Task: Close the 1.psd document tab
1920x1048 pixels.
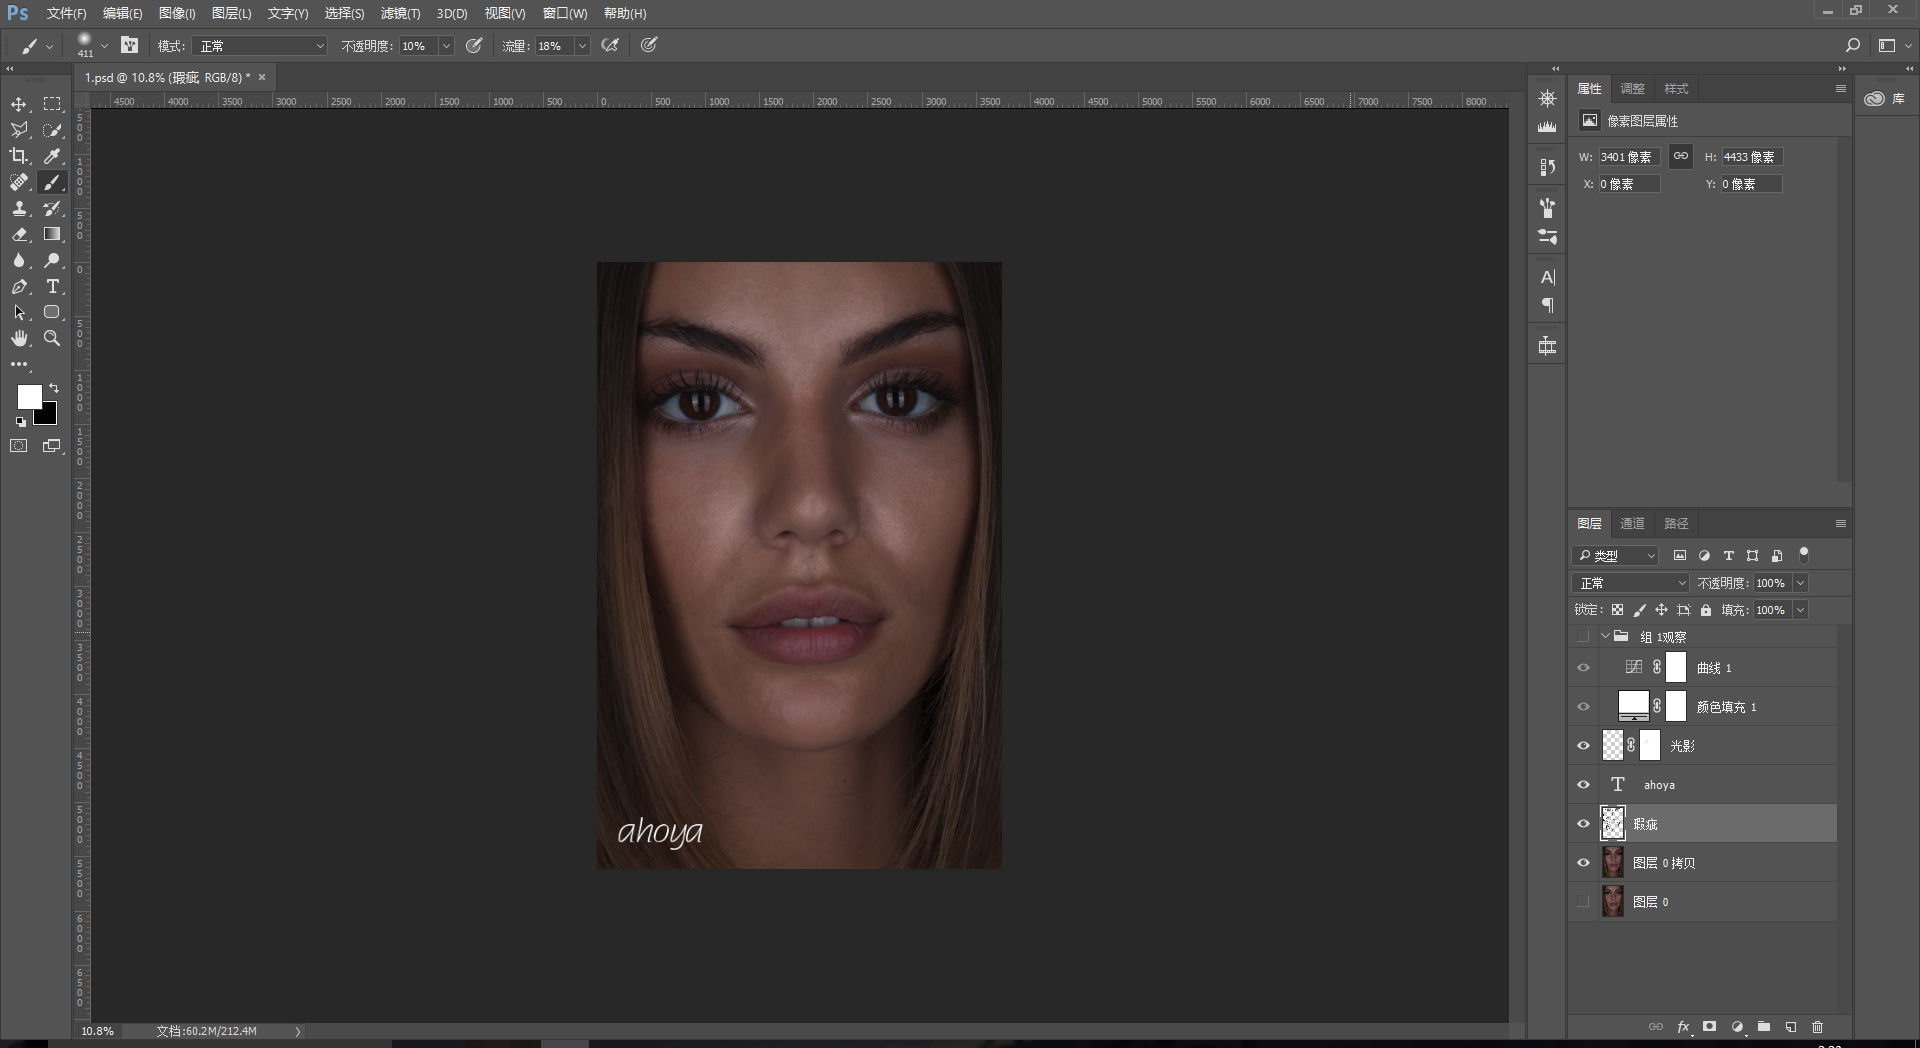Action: (x=262, y=77)
